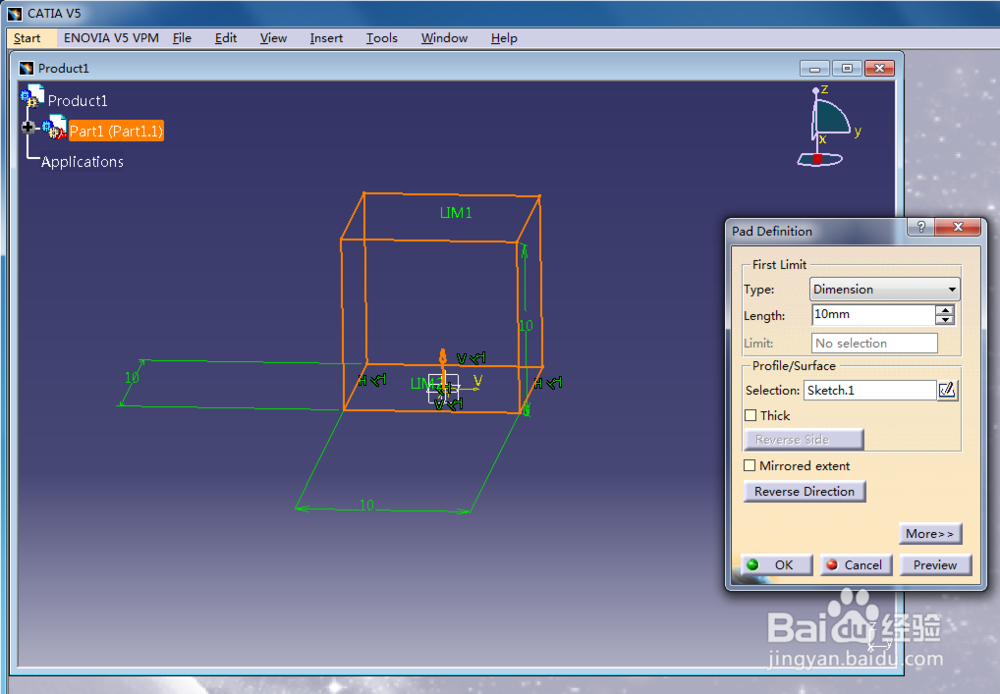This screenshot has height=694, width=1000.
Task: Open the Window menu
Action: pos(444,38)
